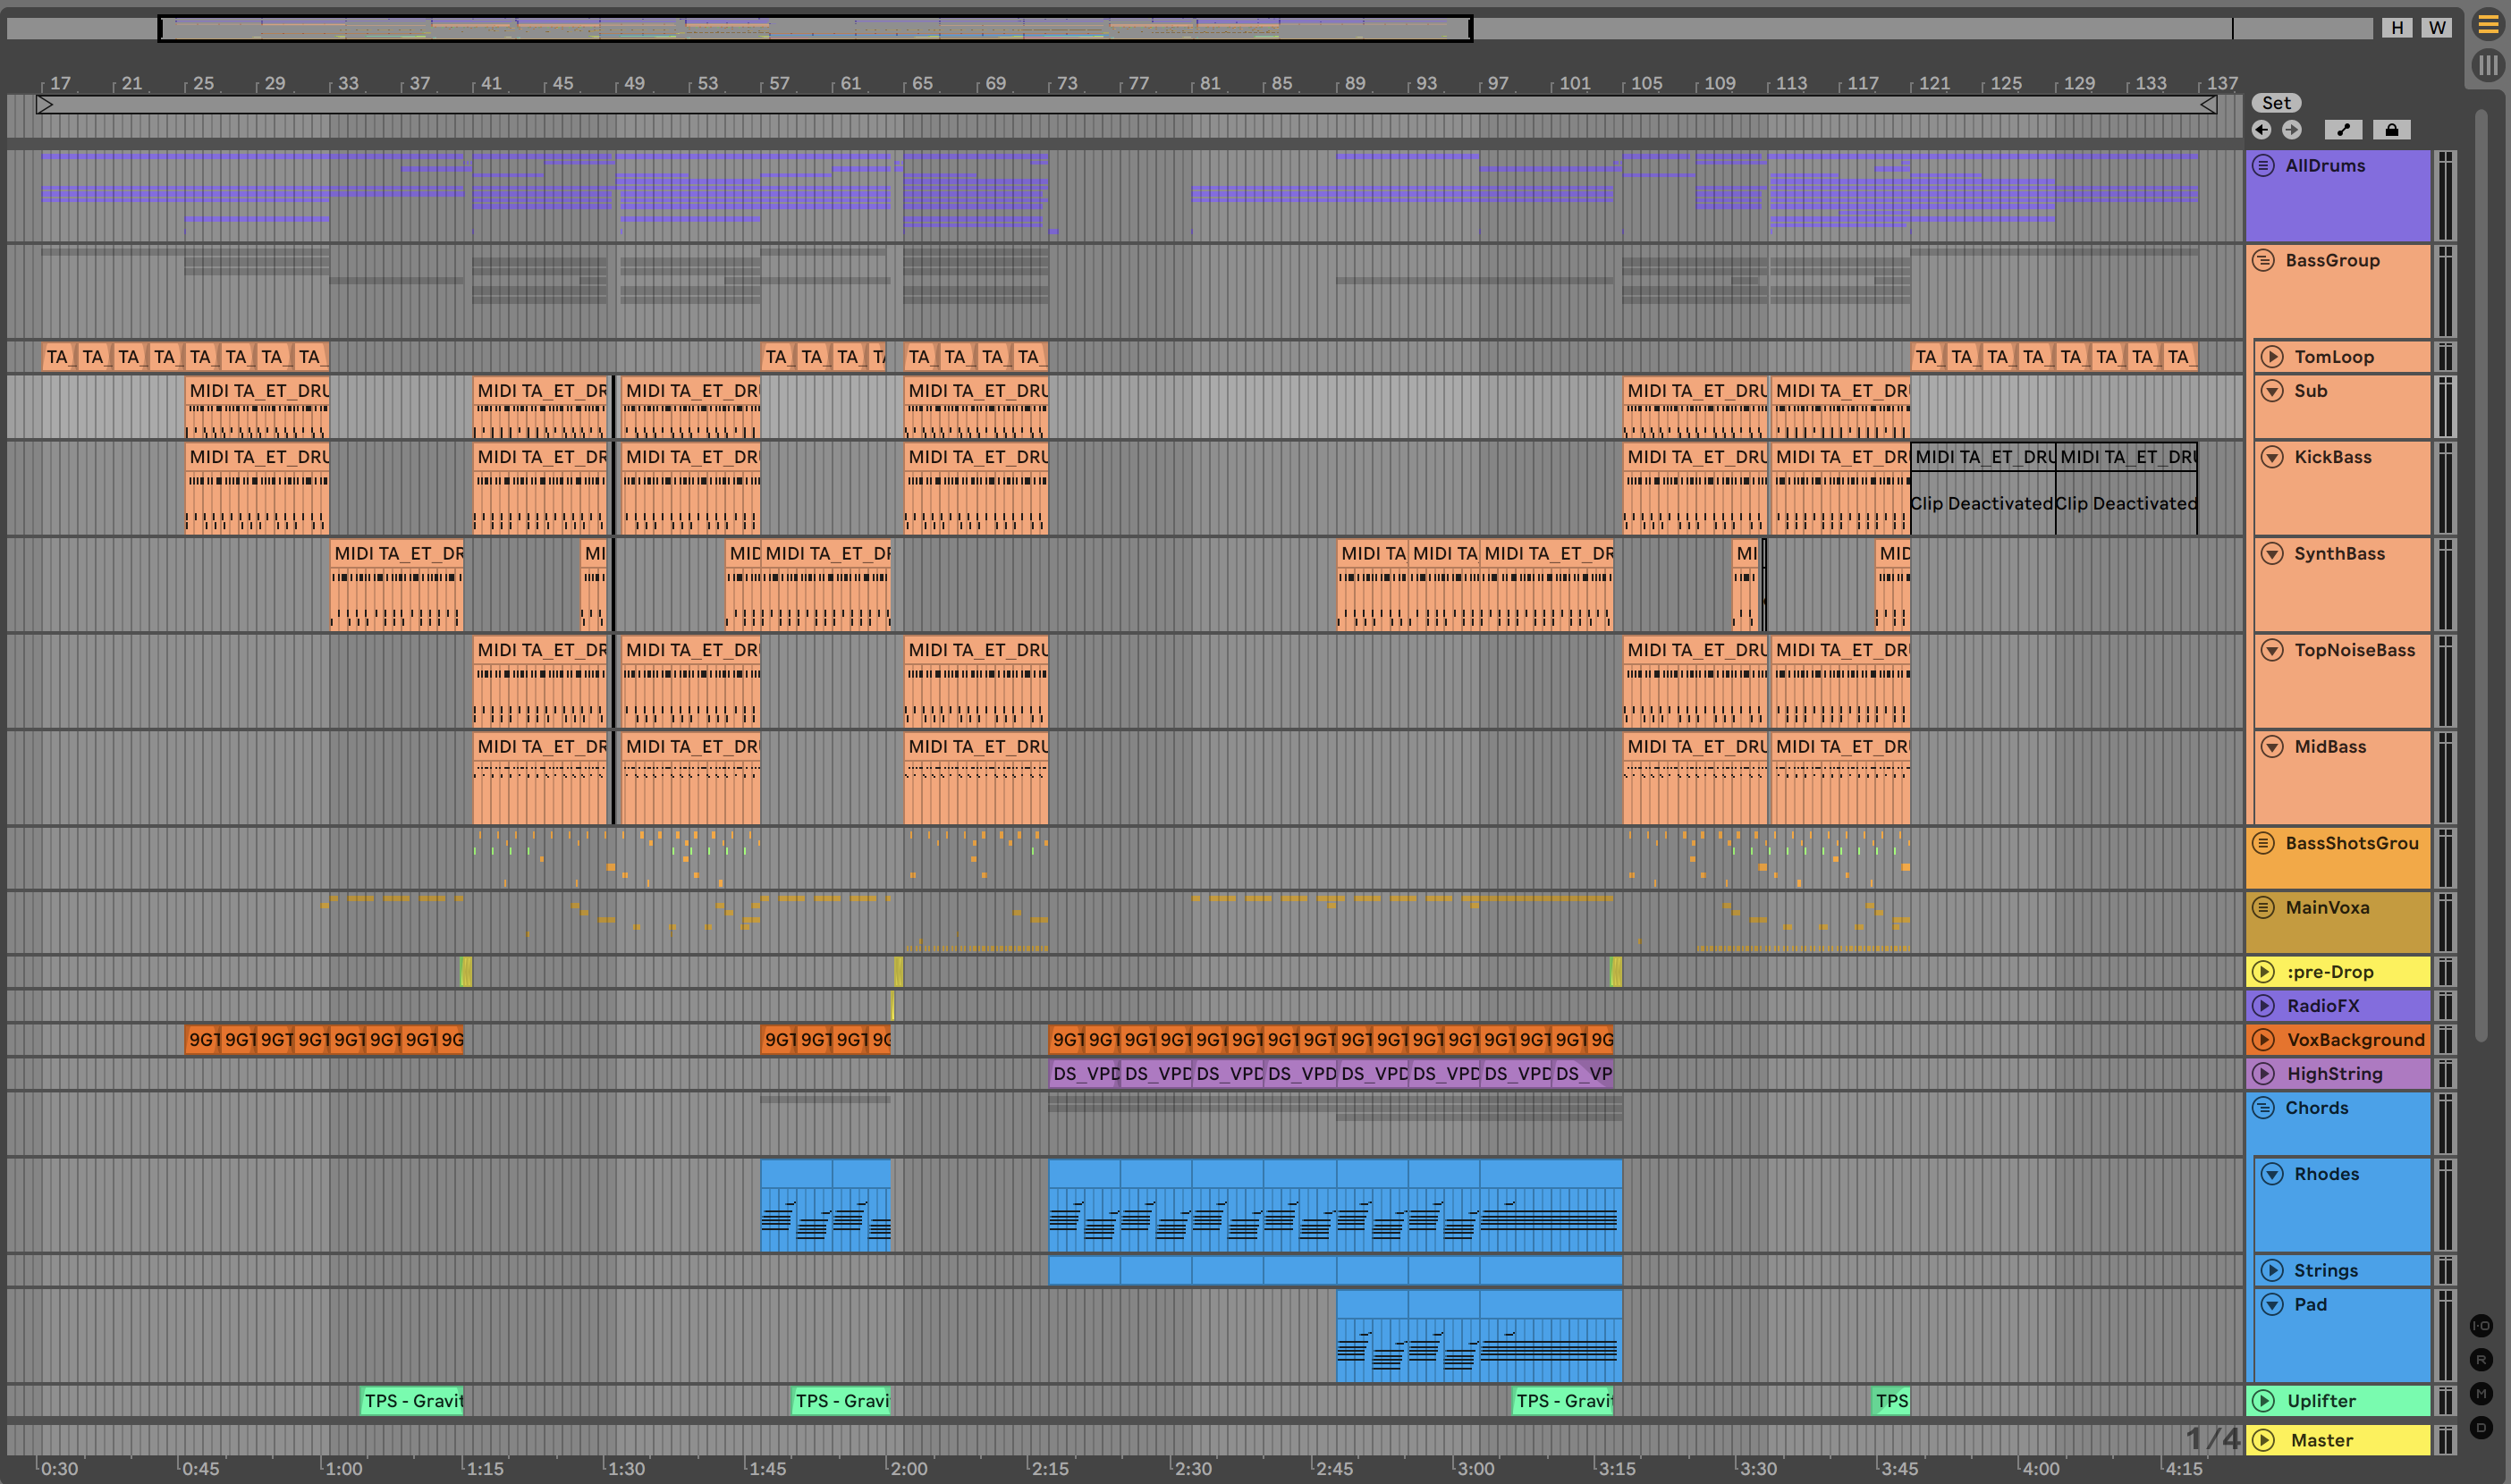Image resolution: width=2511 pixels, height=1484 pixels.
Task: Collapse the Rhodes track with its arrow
Action: [2272, 1174]
